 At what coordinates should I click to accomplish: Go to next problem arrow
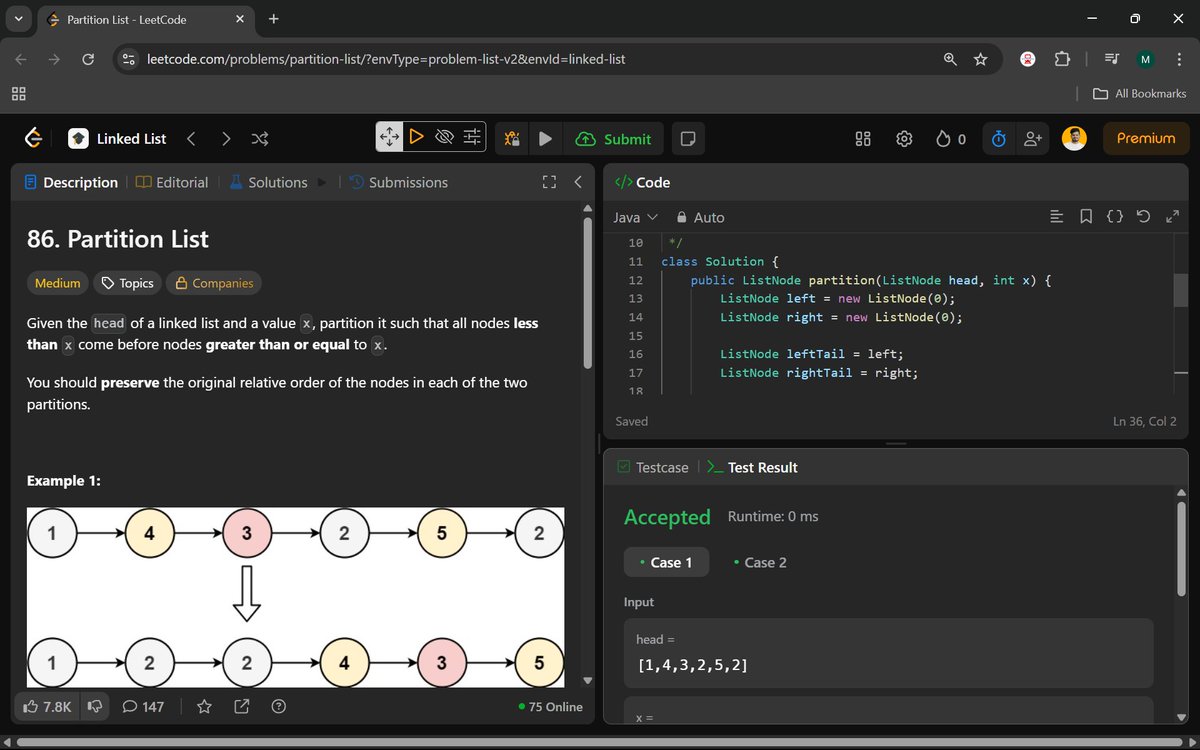(x=226, y=138)
